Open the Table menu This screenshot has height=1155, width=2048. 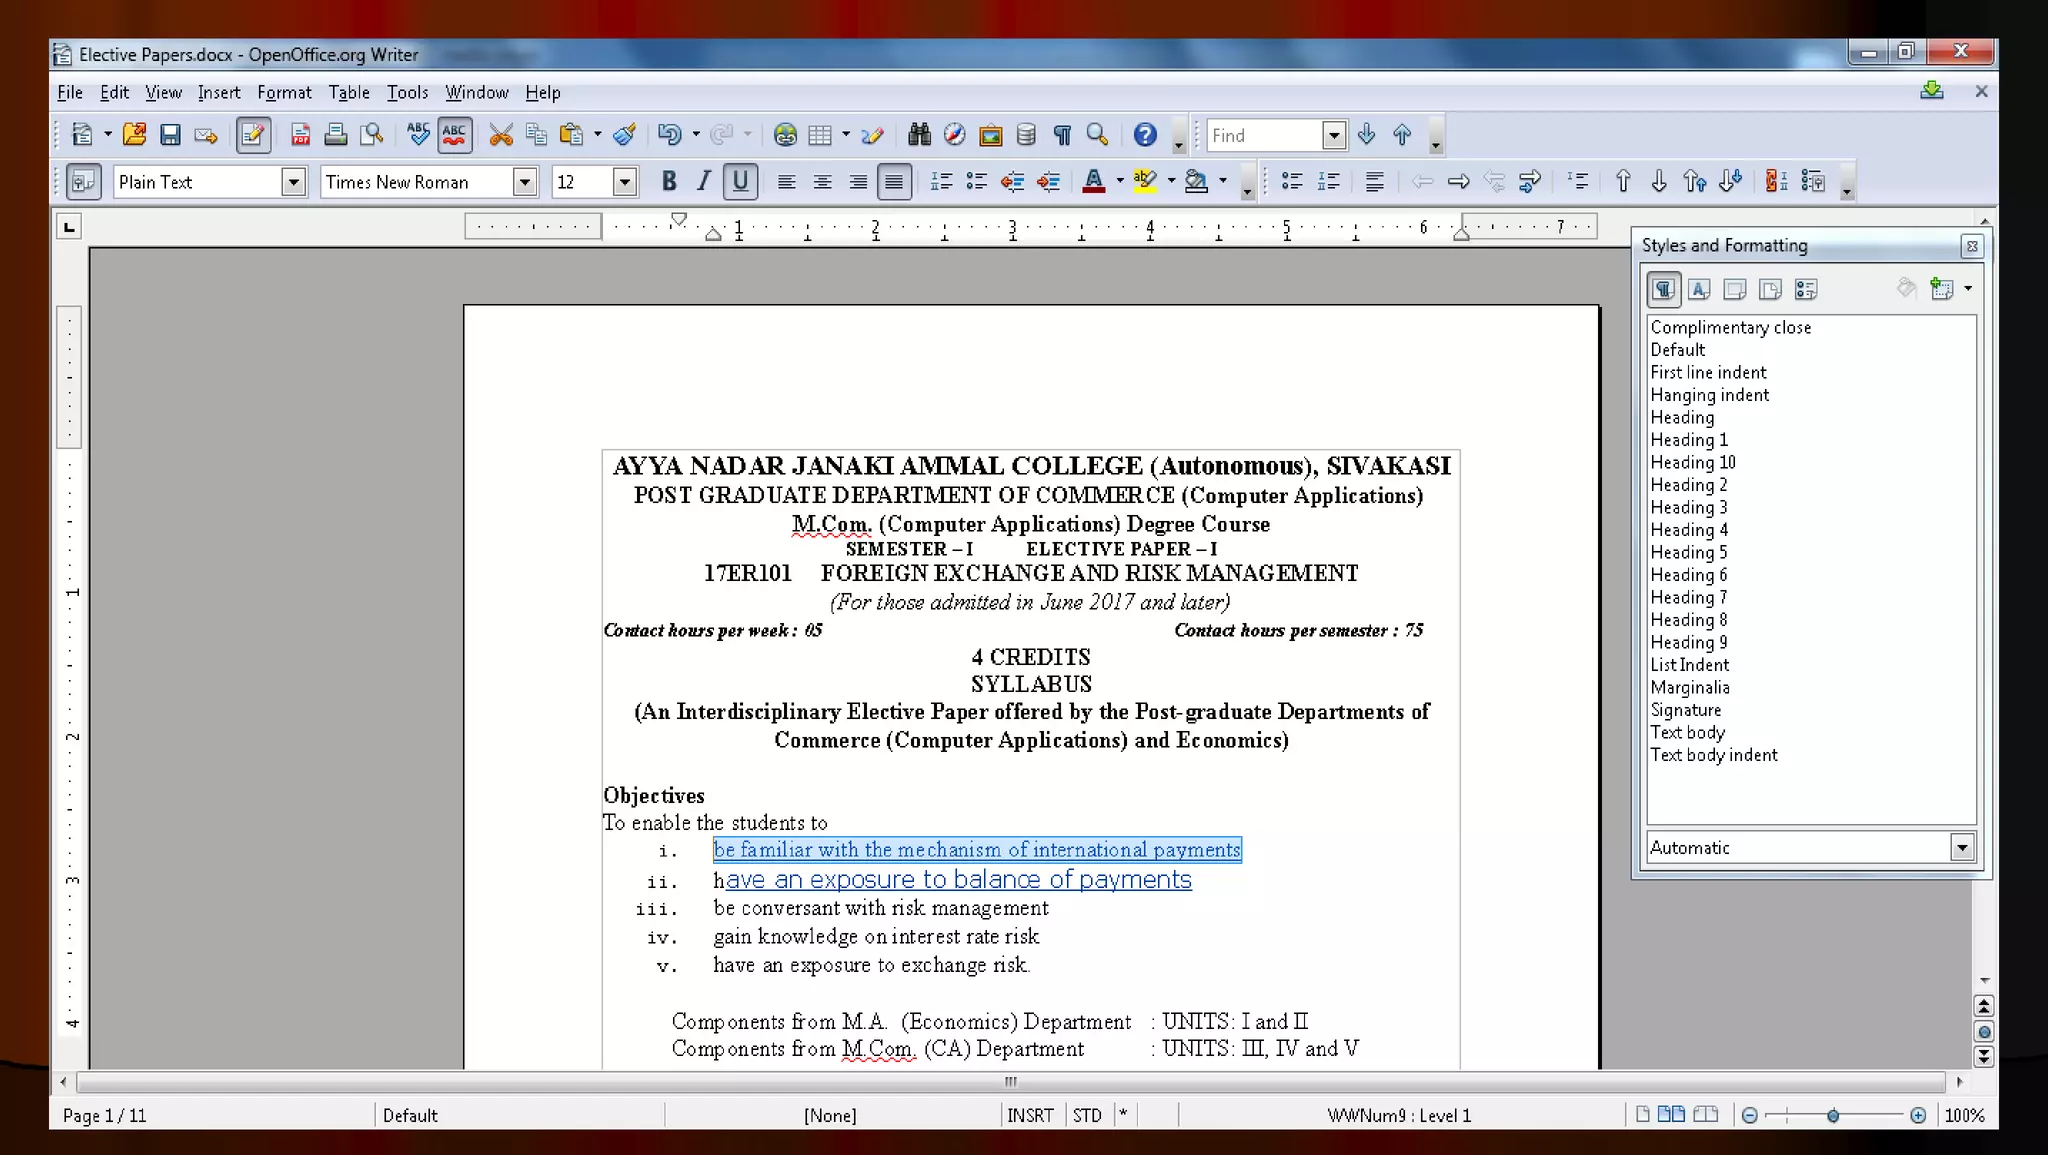pos(349,93)
